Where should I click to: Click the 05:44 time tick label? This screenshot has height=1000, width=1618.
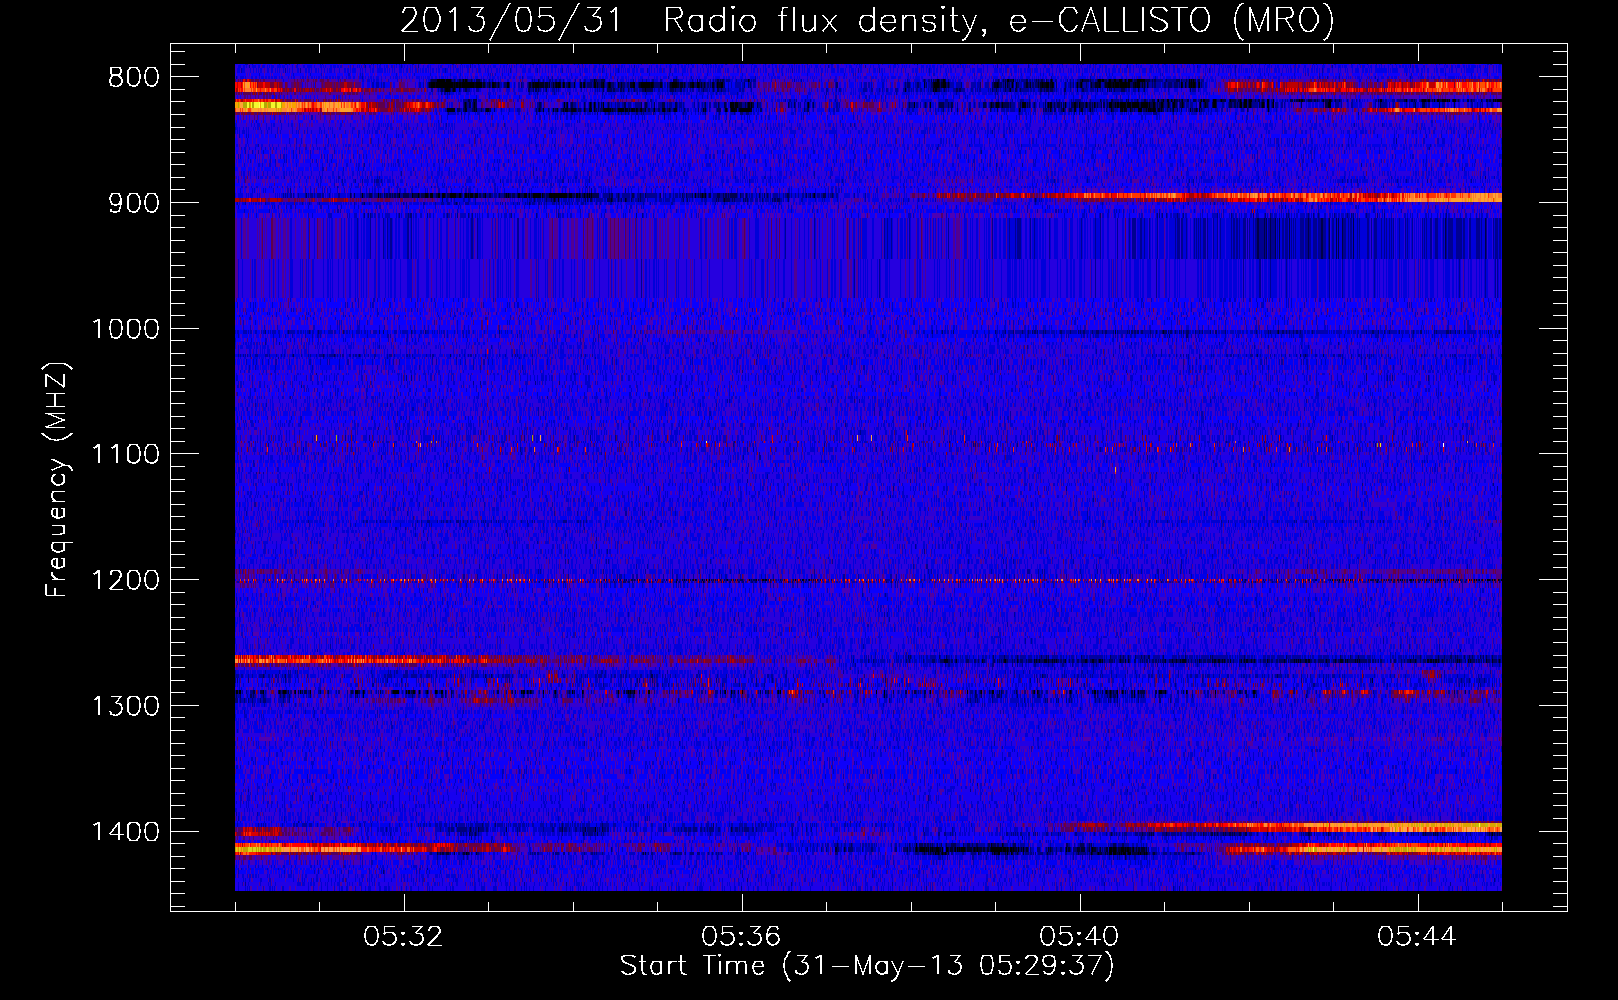pyautogui.click(x=1417, y=937)
